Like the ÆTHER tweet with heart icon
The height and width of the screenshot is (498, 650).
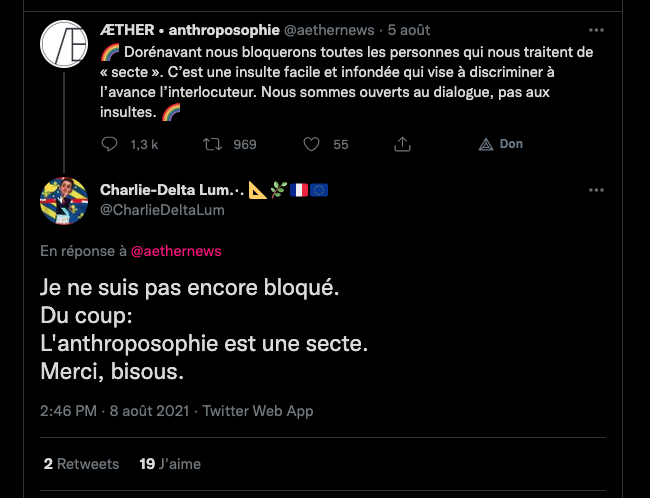(311, 144)
